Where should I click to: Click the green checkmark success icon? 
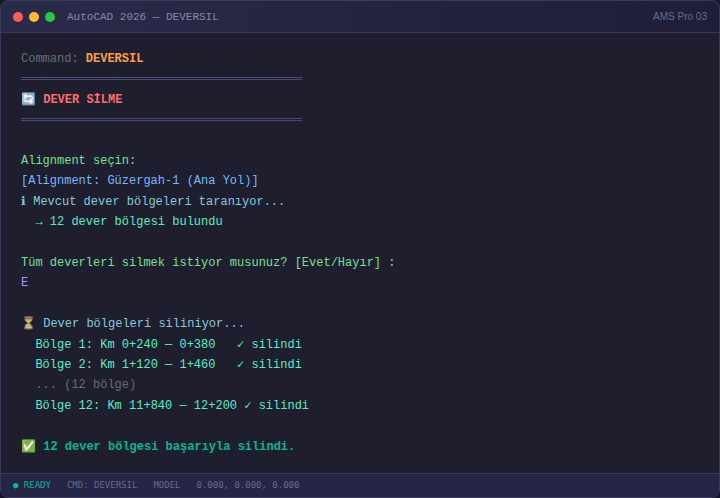[28, 446]
